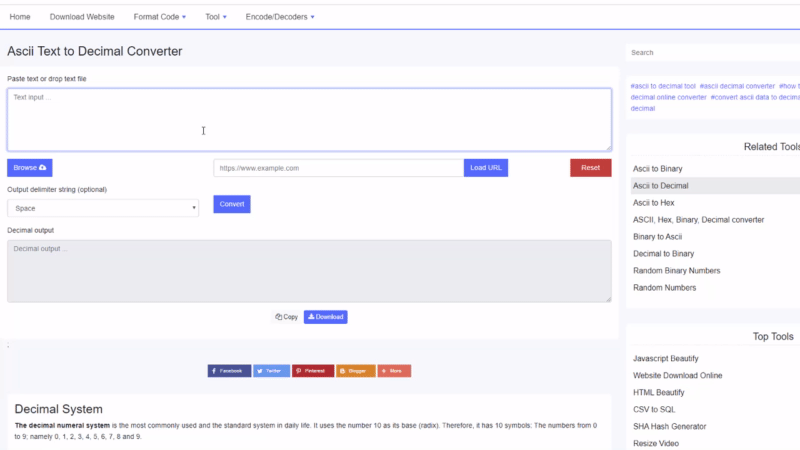Screen dimensions: 800x450
Task: Click the red Reset button
Action: point(590,168)
